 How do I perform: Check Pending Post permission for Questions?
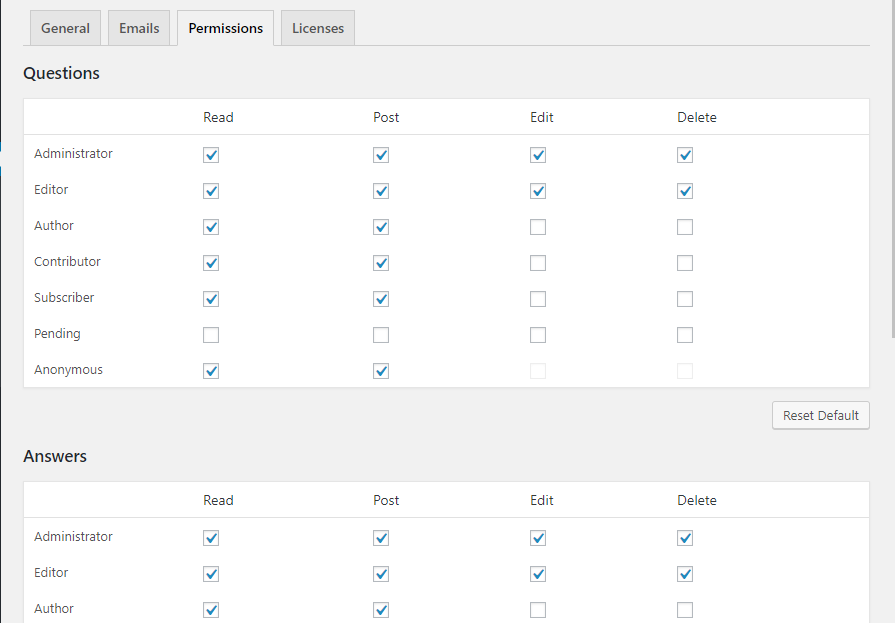(381, 335)
